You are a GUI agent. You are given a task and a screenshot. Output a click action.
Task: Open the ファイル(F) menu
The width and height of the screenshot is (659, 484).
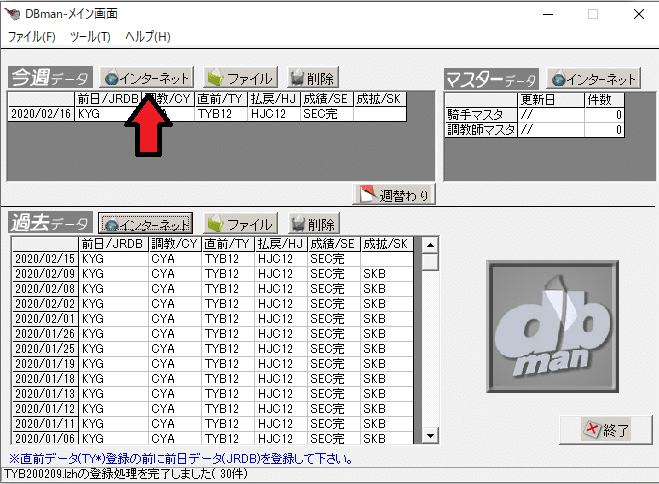32,37
